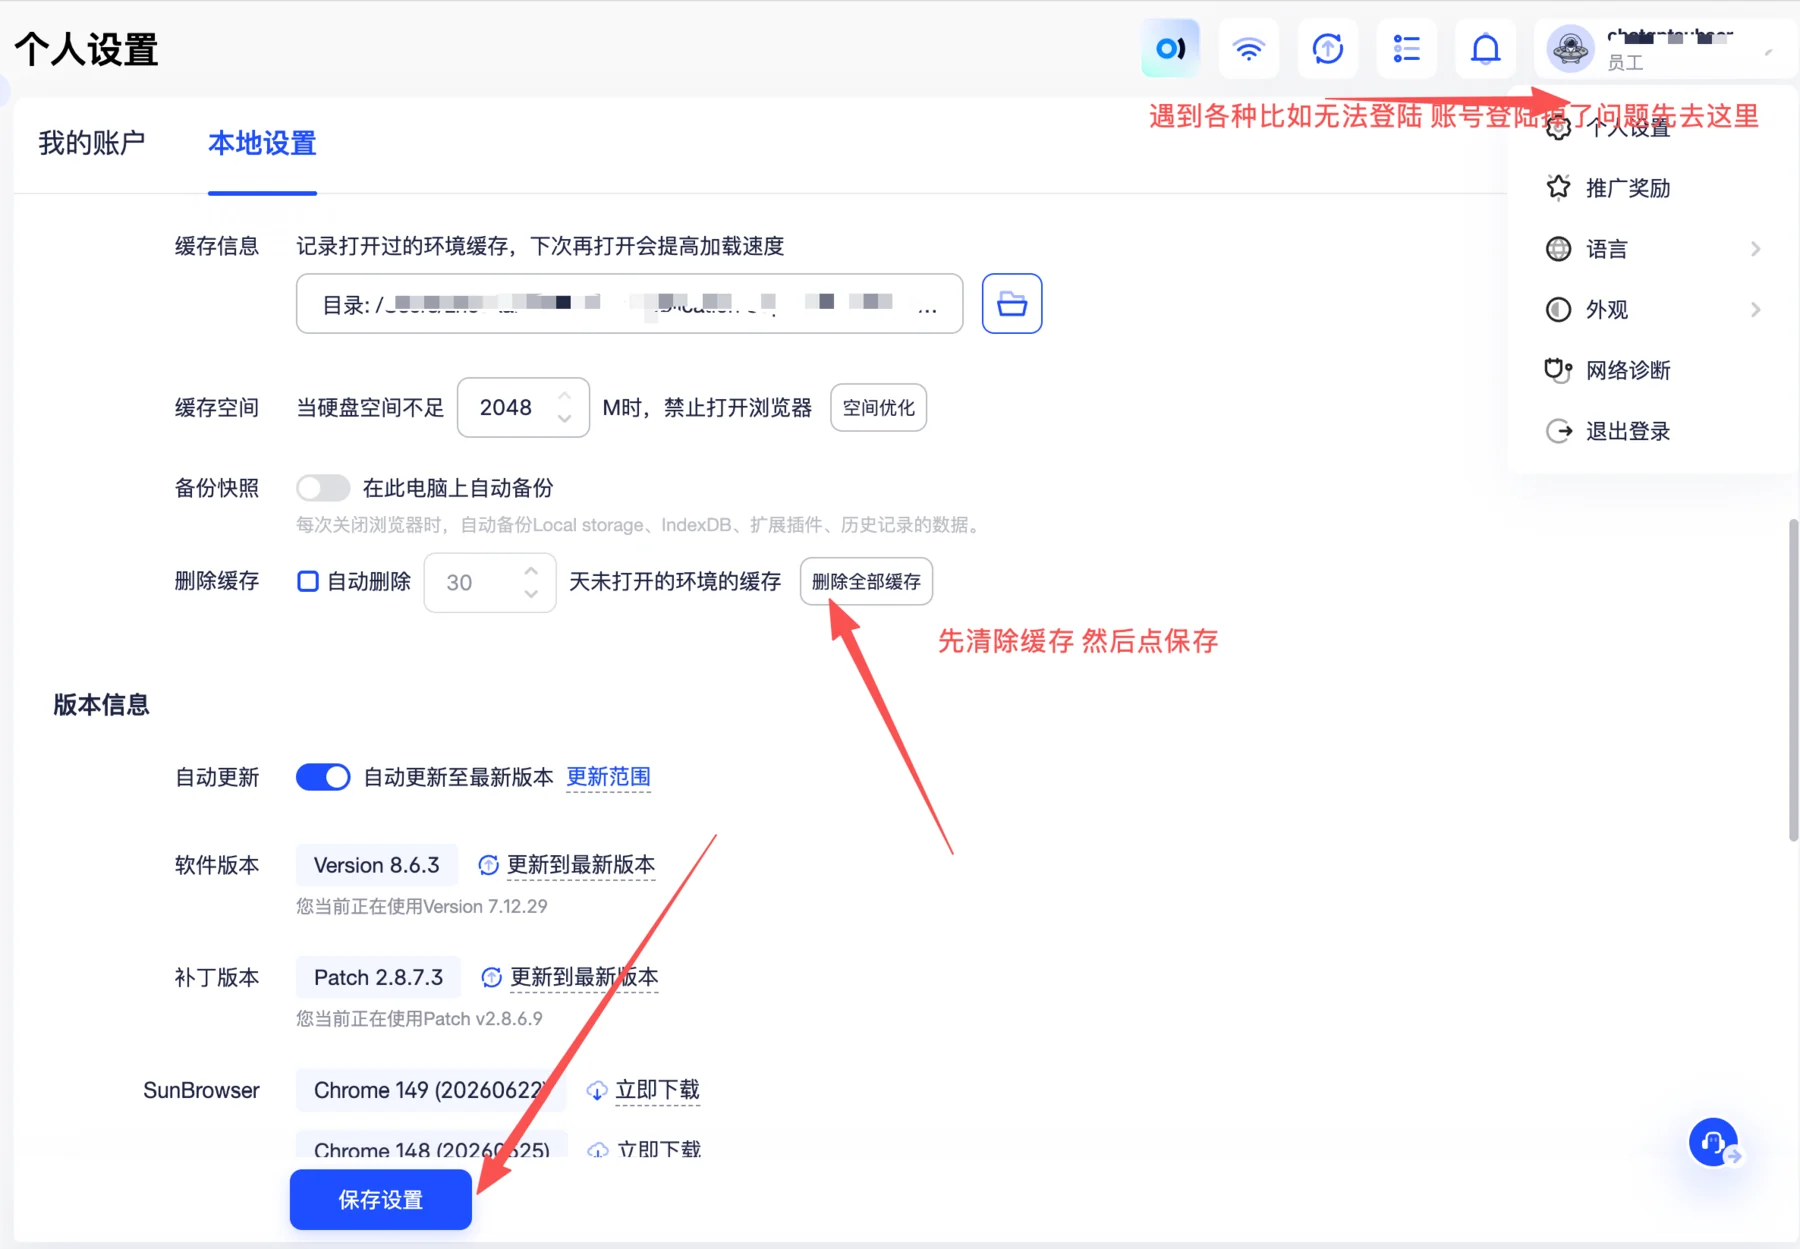Click refresh icon next to Version 8.6.3

tap(488, 865)
